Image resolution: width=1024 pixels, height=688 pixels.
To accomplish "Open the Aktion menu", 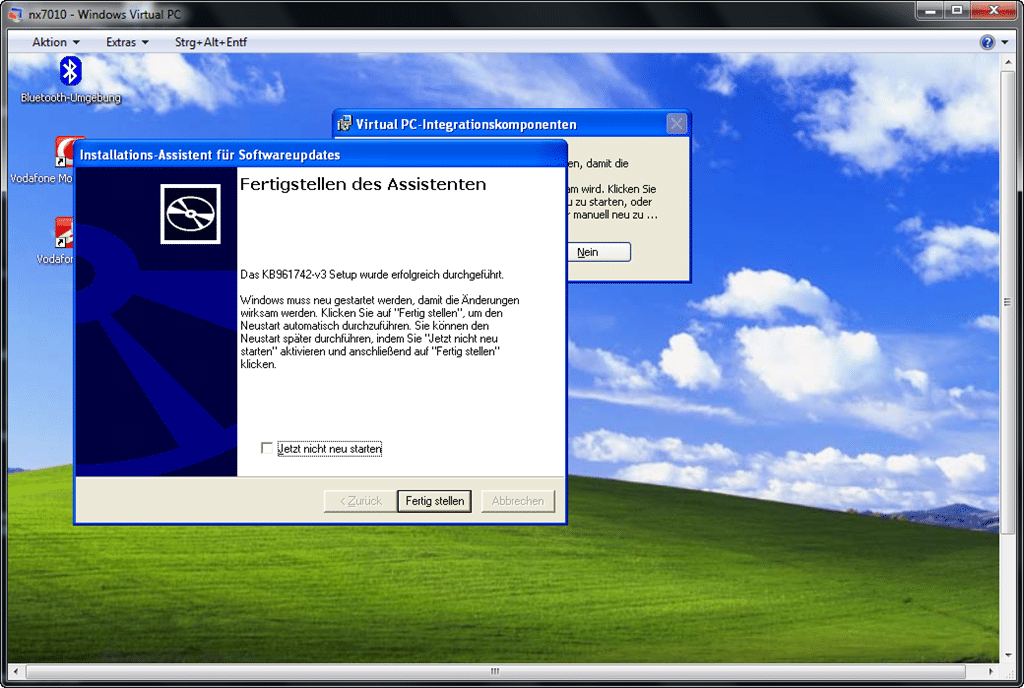I will [x=56, y=42].
